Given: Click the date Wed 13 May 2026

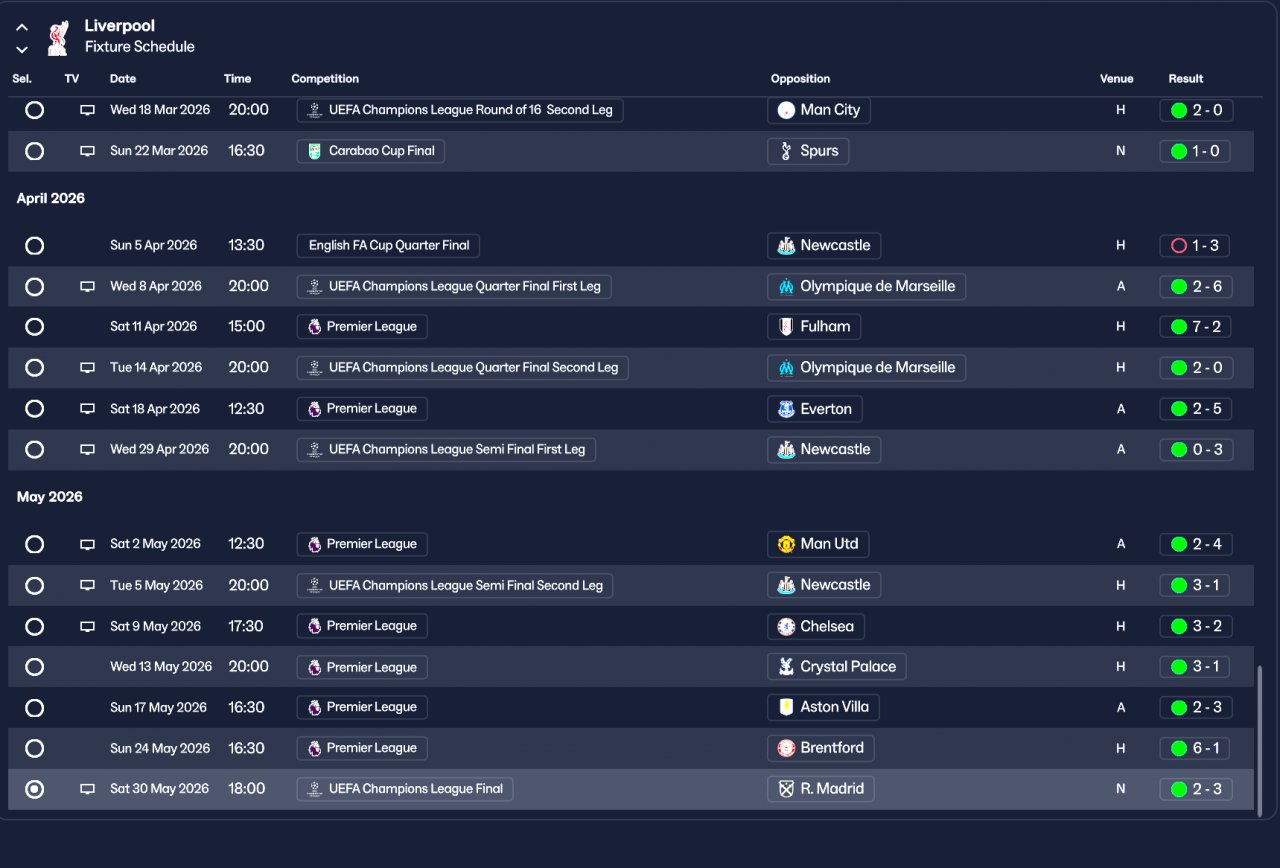Looking at the screenshot, I should pyautogui.click(x=161, y=667).
